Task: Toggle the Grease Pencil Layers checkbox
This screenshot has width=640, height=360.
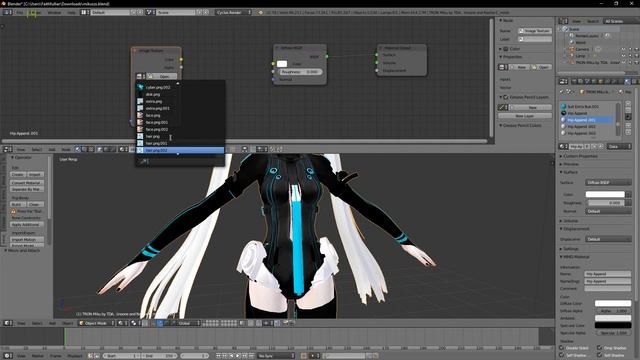Action: (x=506, y=97)
